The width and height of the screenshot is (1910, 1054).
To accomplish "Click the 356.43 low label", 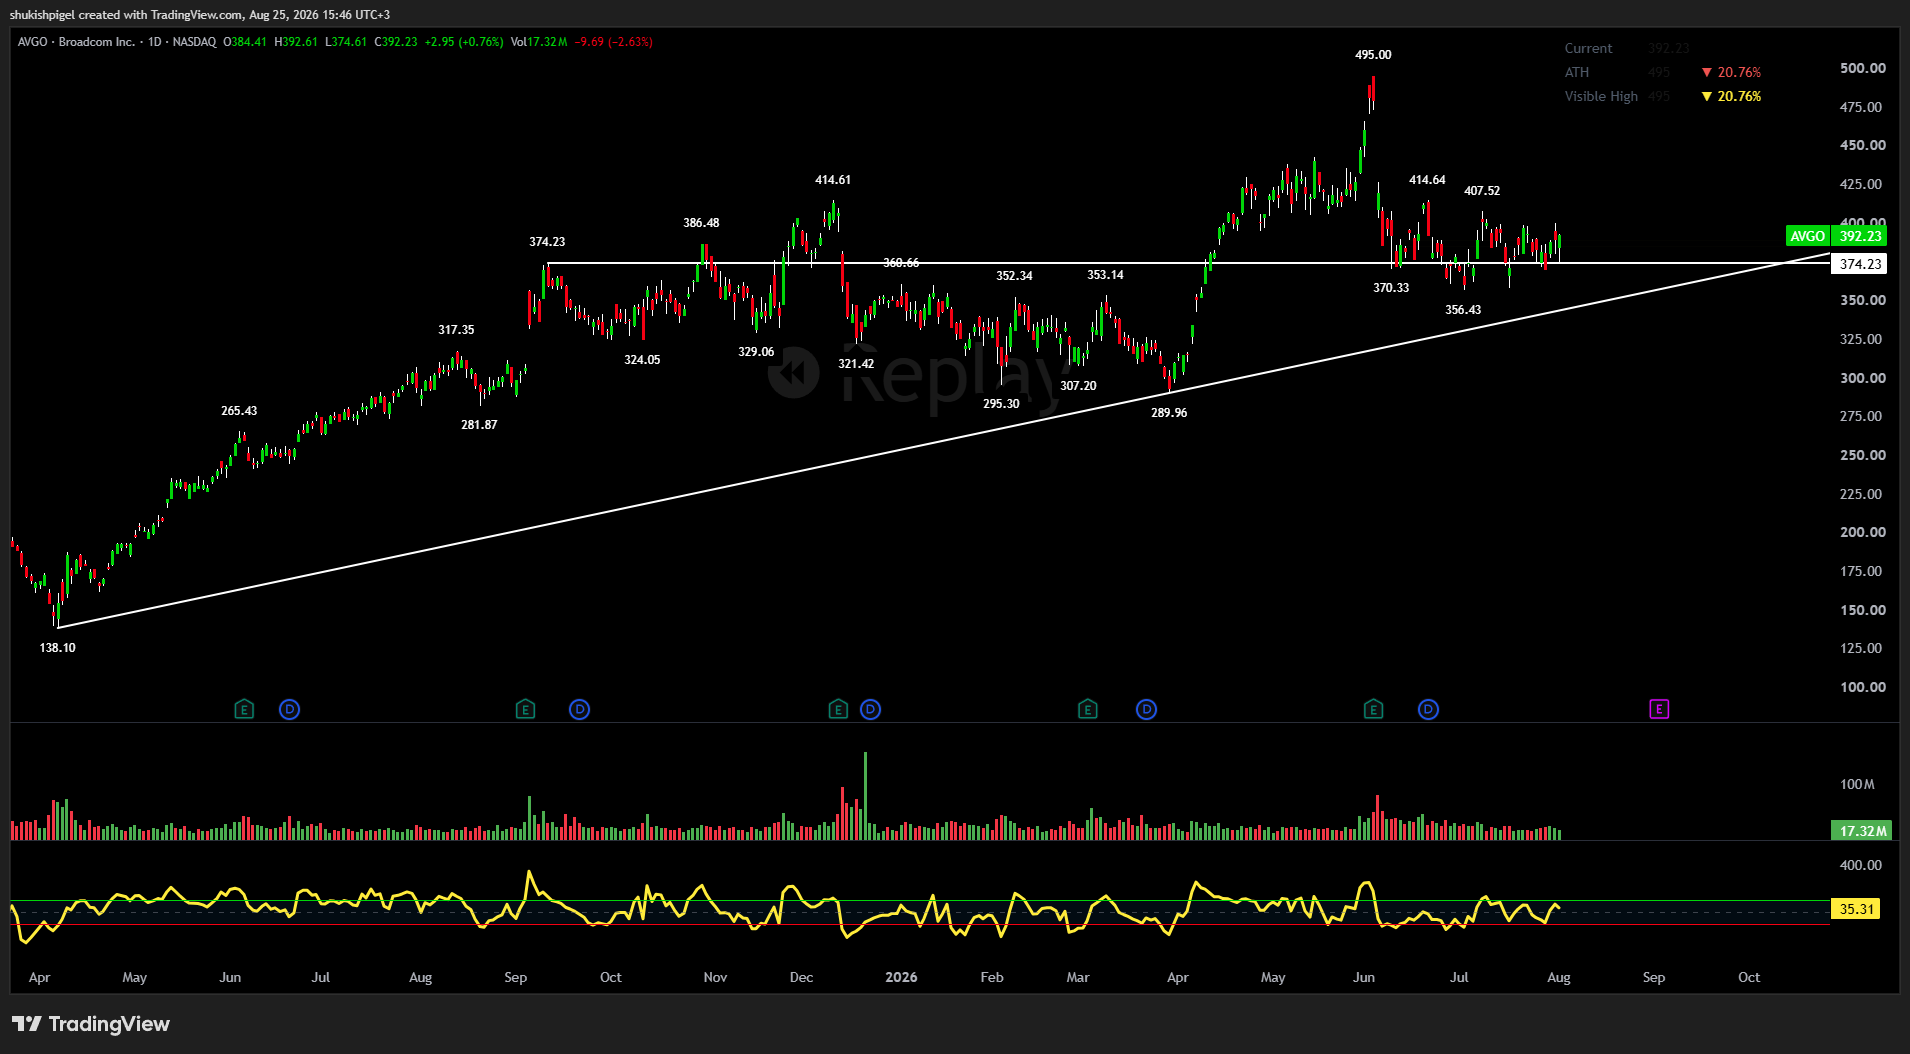I will tap(1463, 310).
